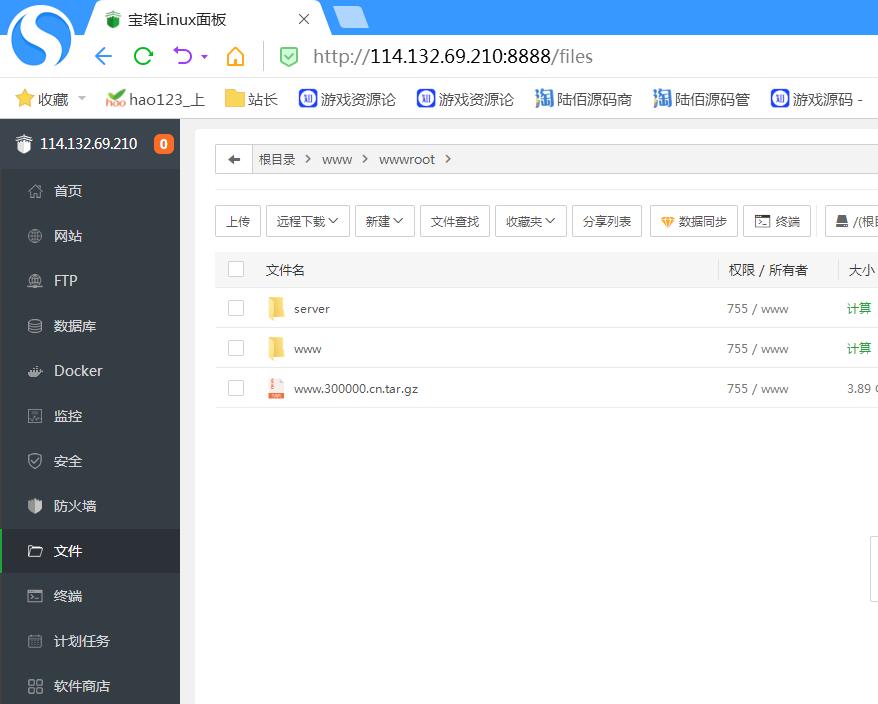878x704 pixels.
Task: Click the back arrow in file path bar
Action: click(234, 159)
